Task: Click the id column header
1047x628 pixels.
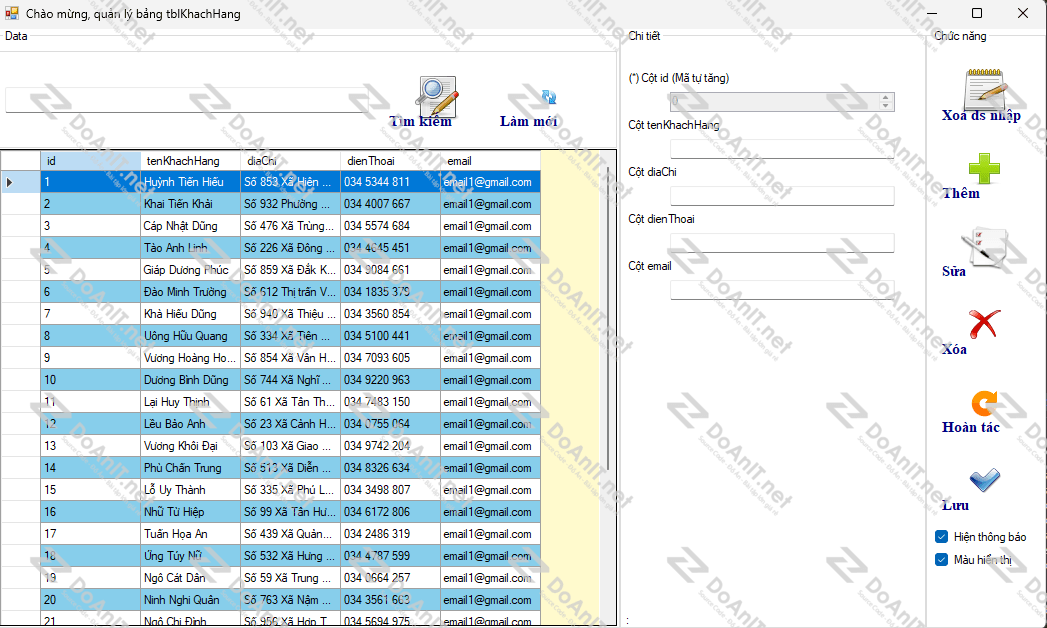Action: tap(90, 161)
